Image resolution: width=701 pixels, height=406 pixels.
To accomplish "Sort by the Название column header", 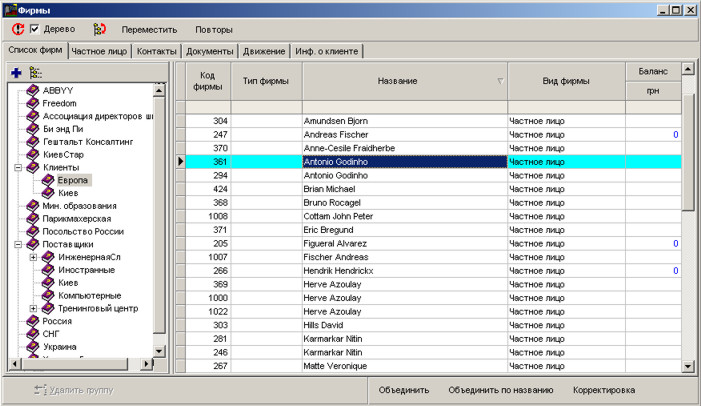I will tap(404, 81).
